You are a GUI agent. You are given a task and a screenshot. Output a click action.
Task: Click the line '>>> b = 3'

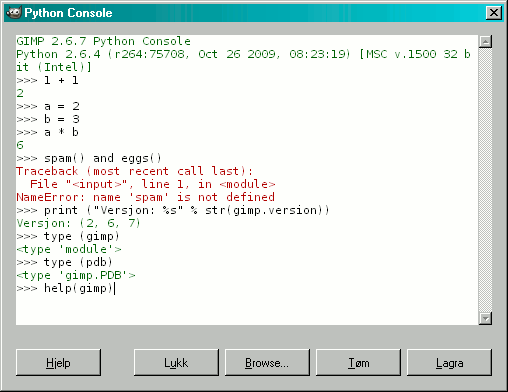[48, 119]
